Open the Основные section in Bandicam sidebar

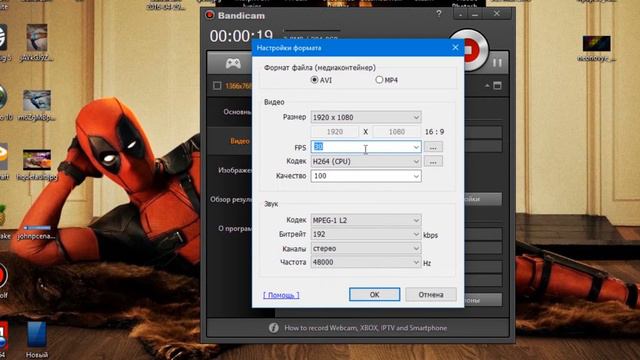[x=237, y=112]
